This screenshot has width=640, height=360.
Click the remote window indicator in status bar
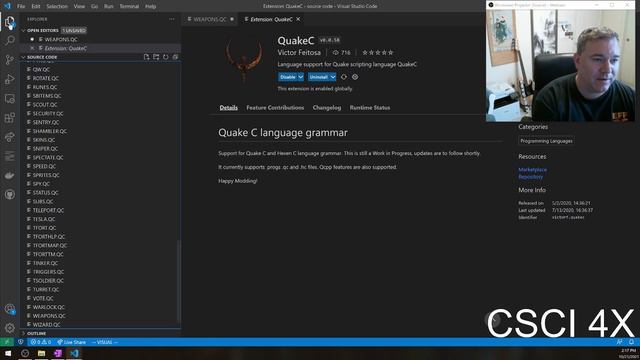point(7,342)
